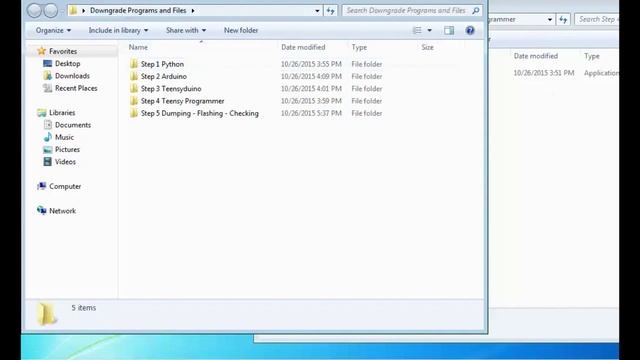Sort by the Size column header
Screen dimensions: 640x360
pos(427,47)
